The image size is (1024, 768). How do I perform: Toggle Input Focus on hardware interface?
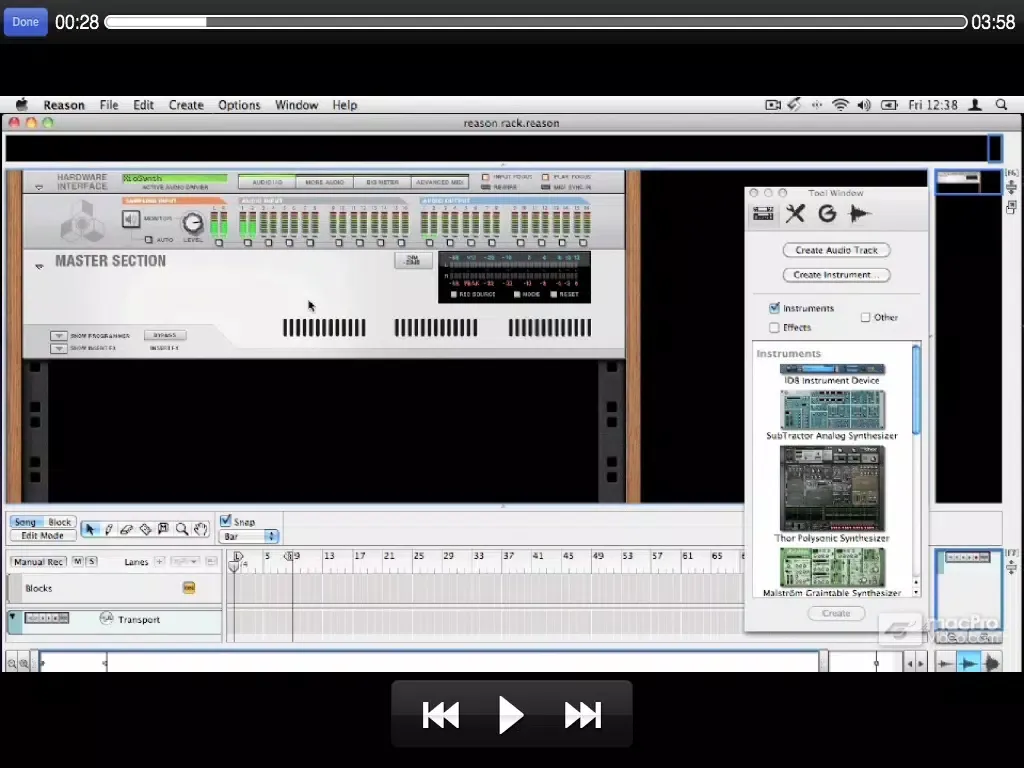coord(485,177)
